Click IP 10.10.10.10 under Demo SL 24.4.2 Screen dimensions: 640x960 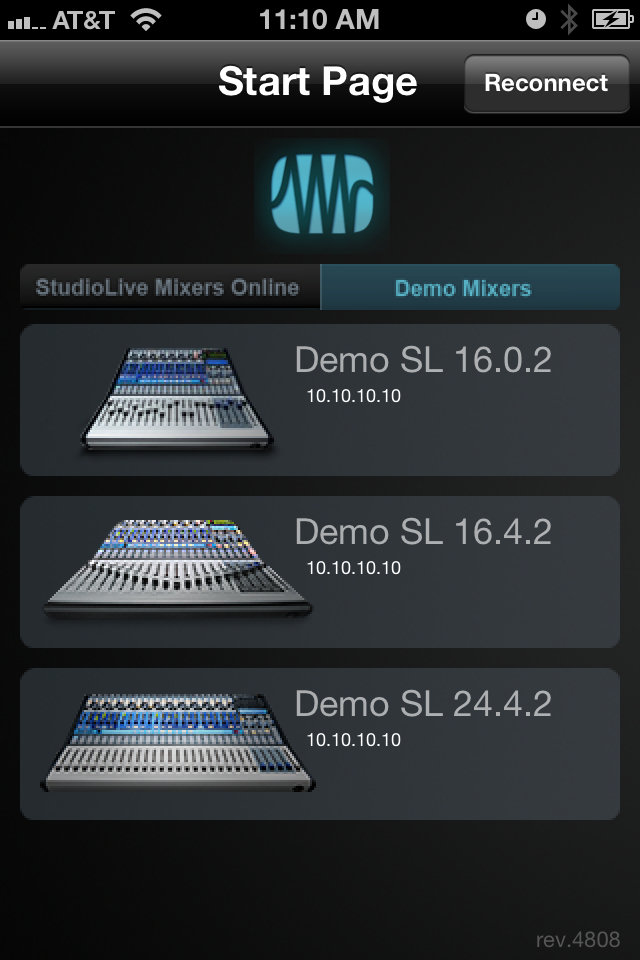353,740
